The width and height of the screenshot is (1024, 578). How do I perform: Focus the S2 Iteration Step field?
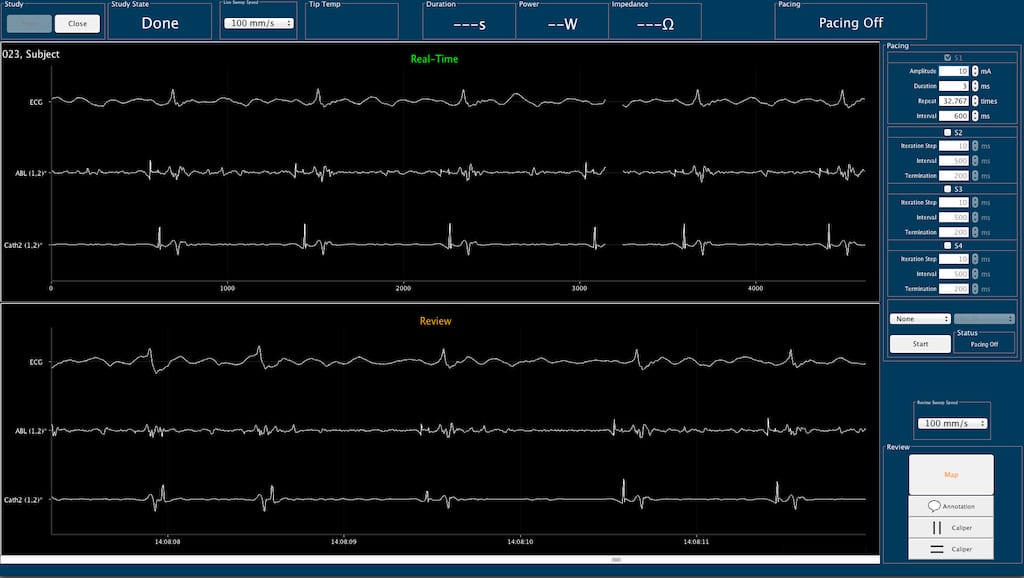click(954, 146)
